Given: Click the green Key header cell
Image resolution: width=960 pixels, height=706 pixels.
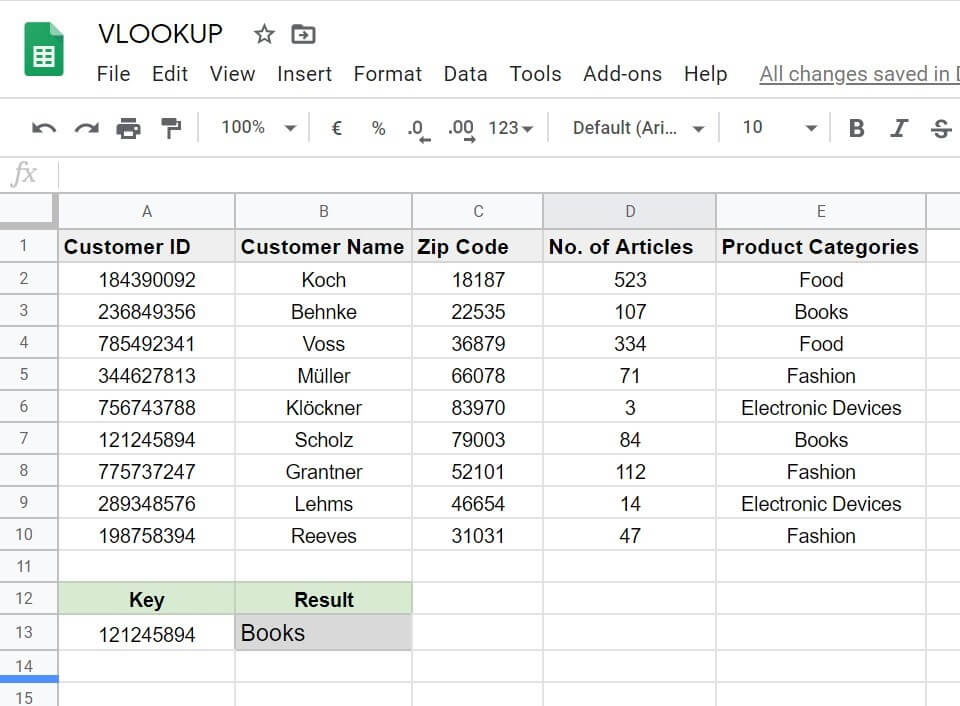Looking at the screenshot, I should pos(147,599).
